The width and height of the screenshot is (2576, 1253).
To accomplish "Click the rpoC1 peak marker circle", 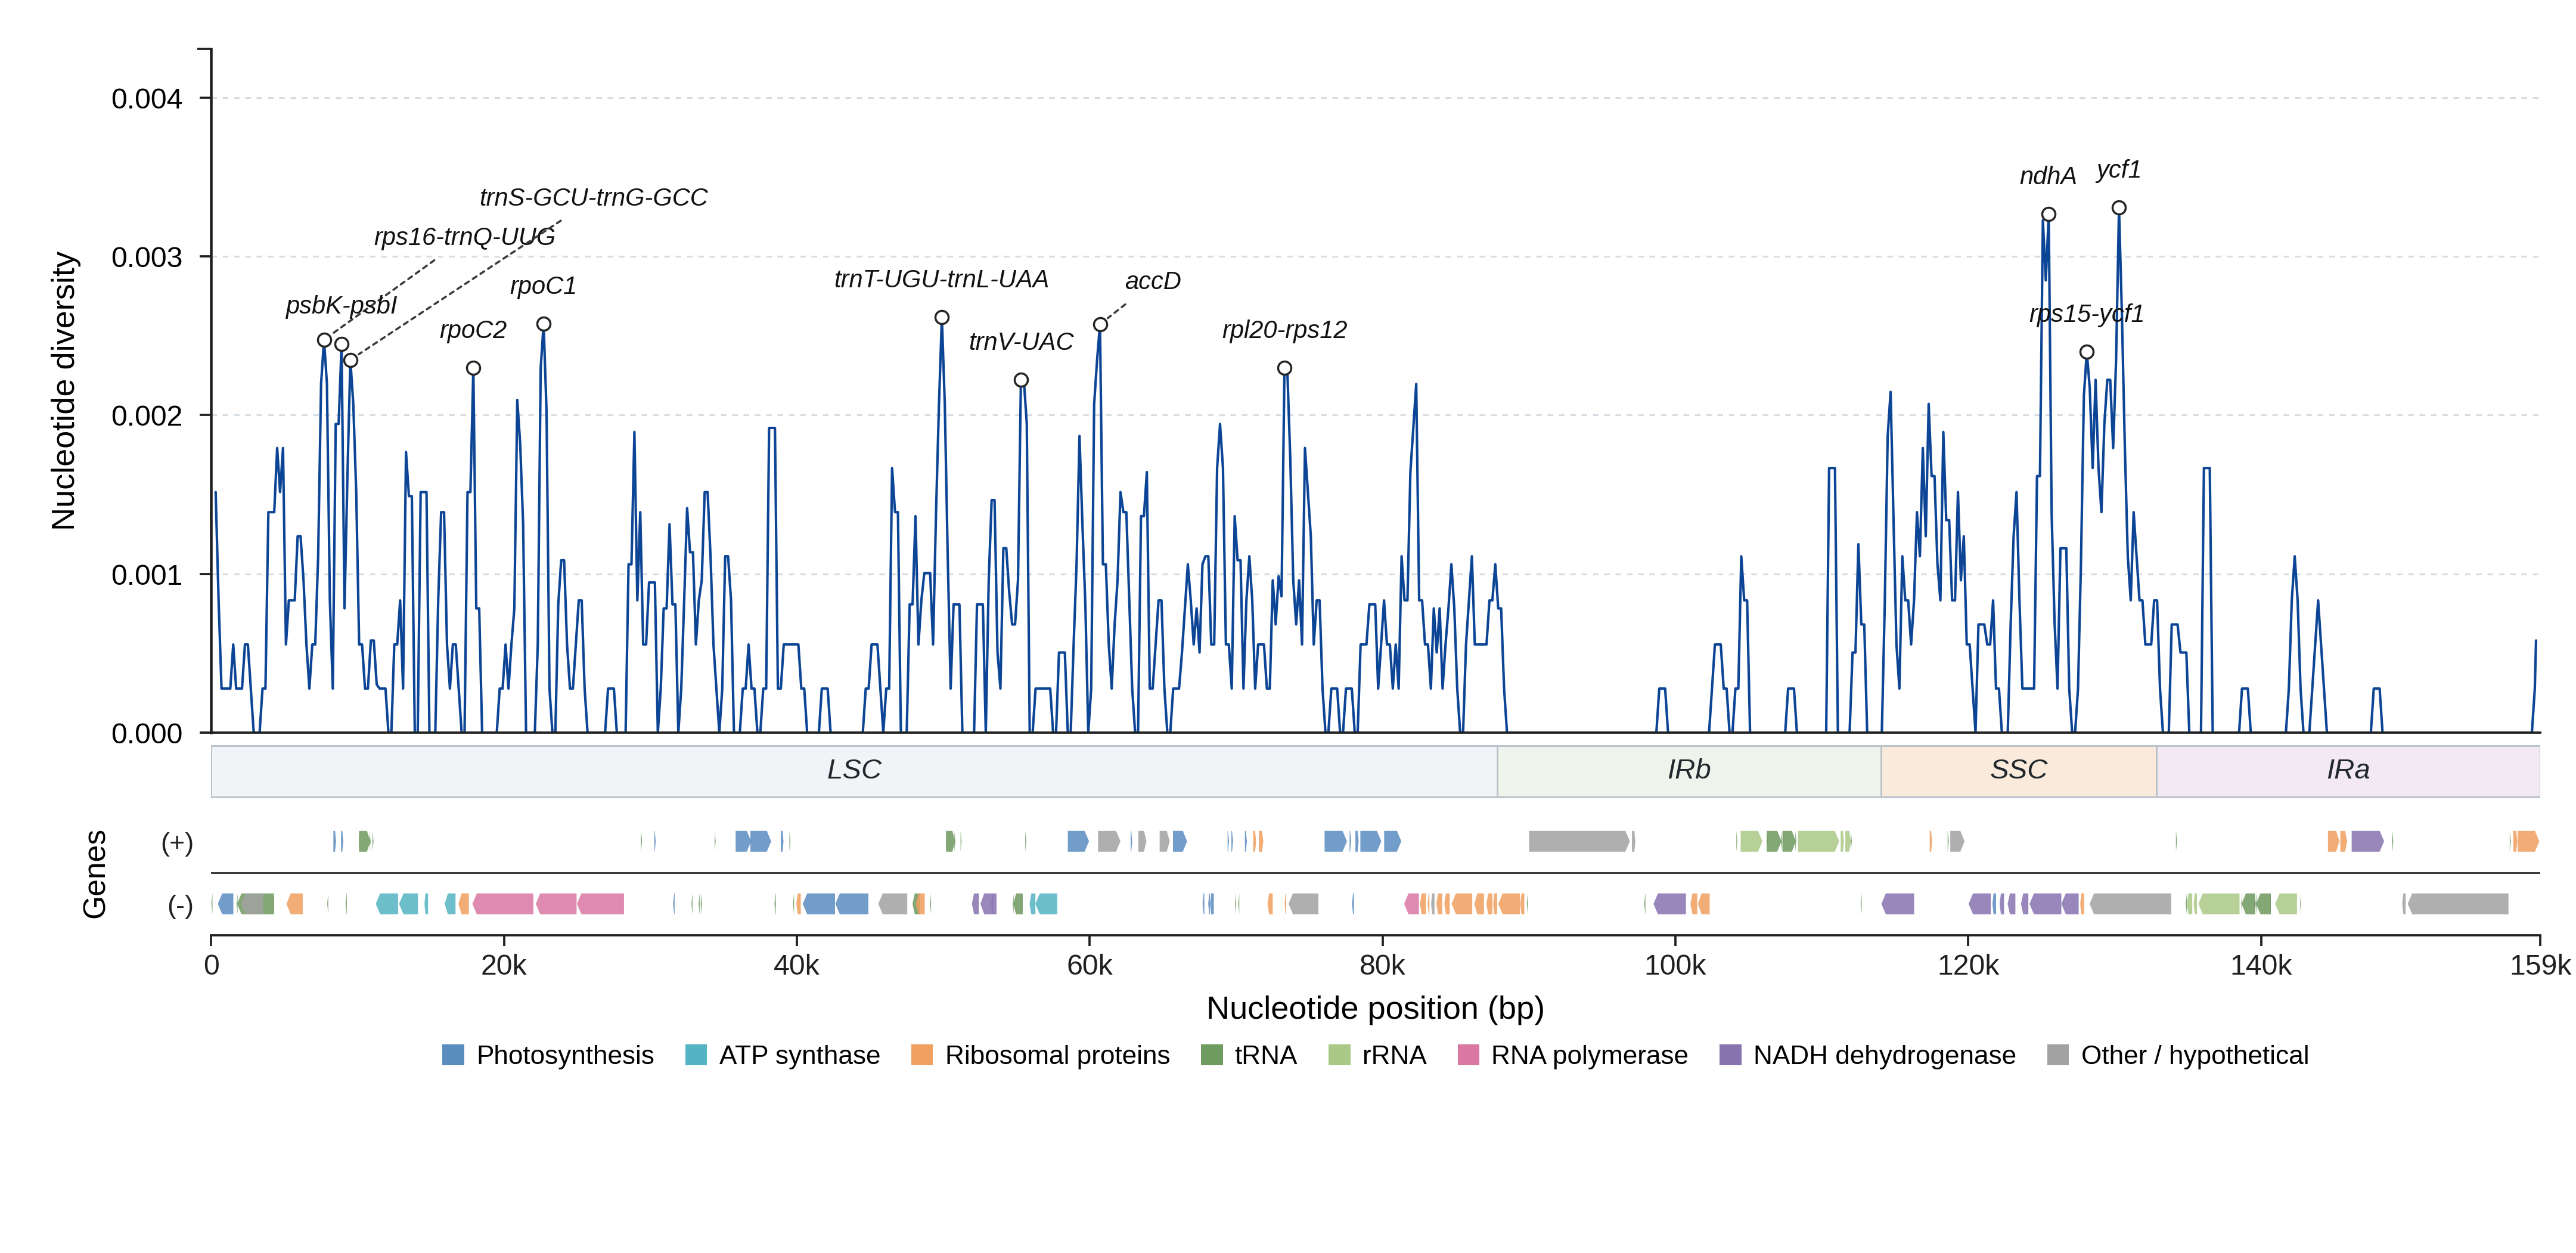I will [x=544, y=324].
